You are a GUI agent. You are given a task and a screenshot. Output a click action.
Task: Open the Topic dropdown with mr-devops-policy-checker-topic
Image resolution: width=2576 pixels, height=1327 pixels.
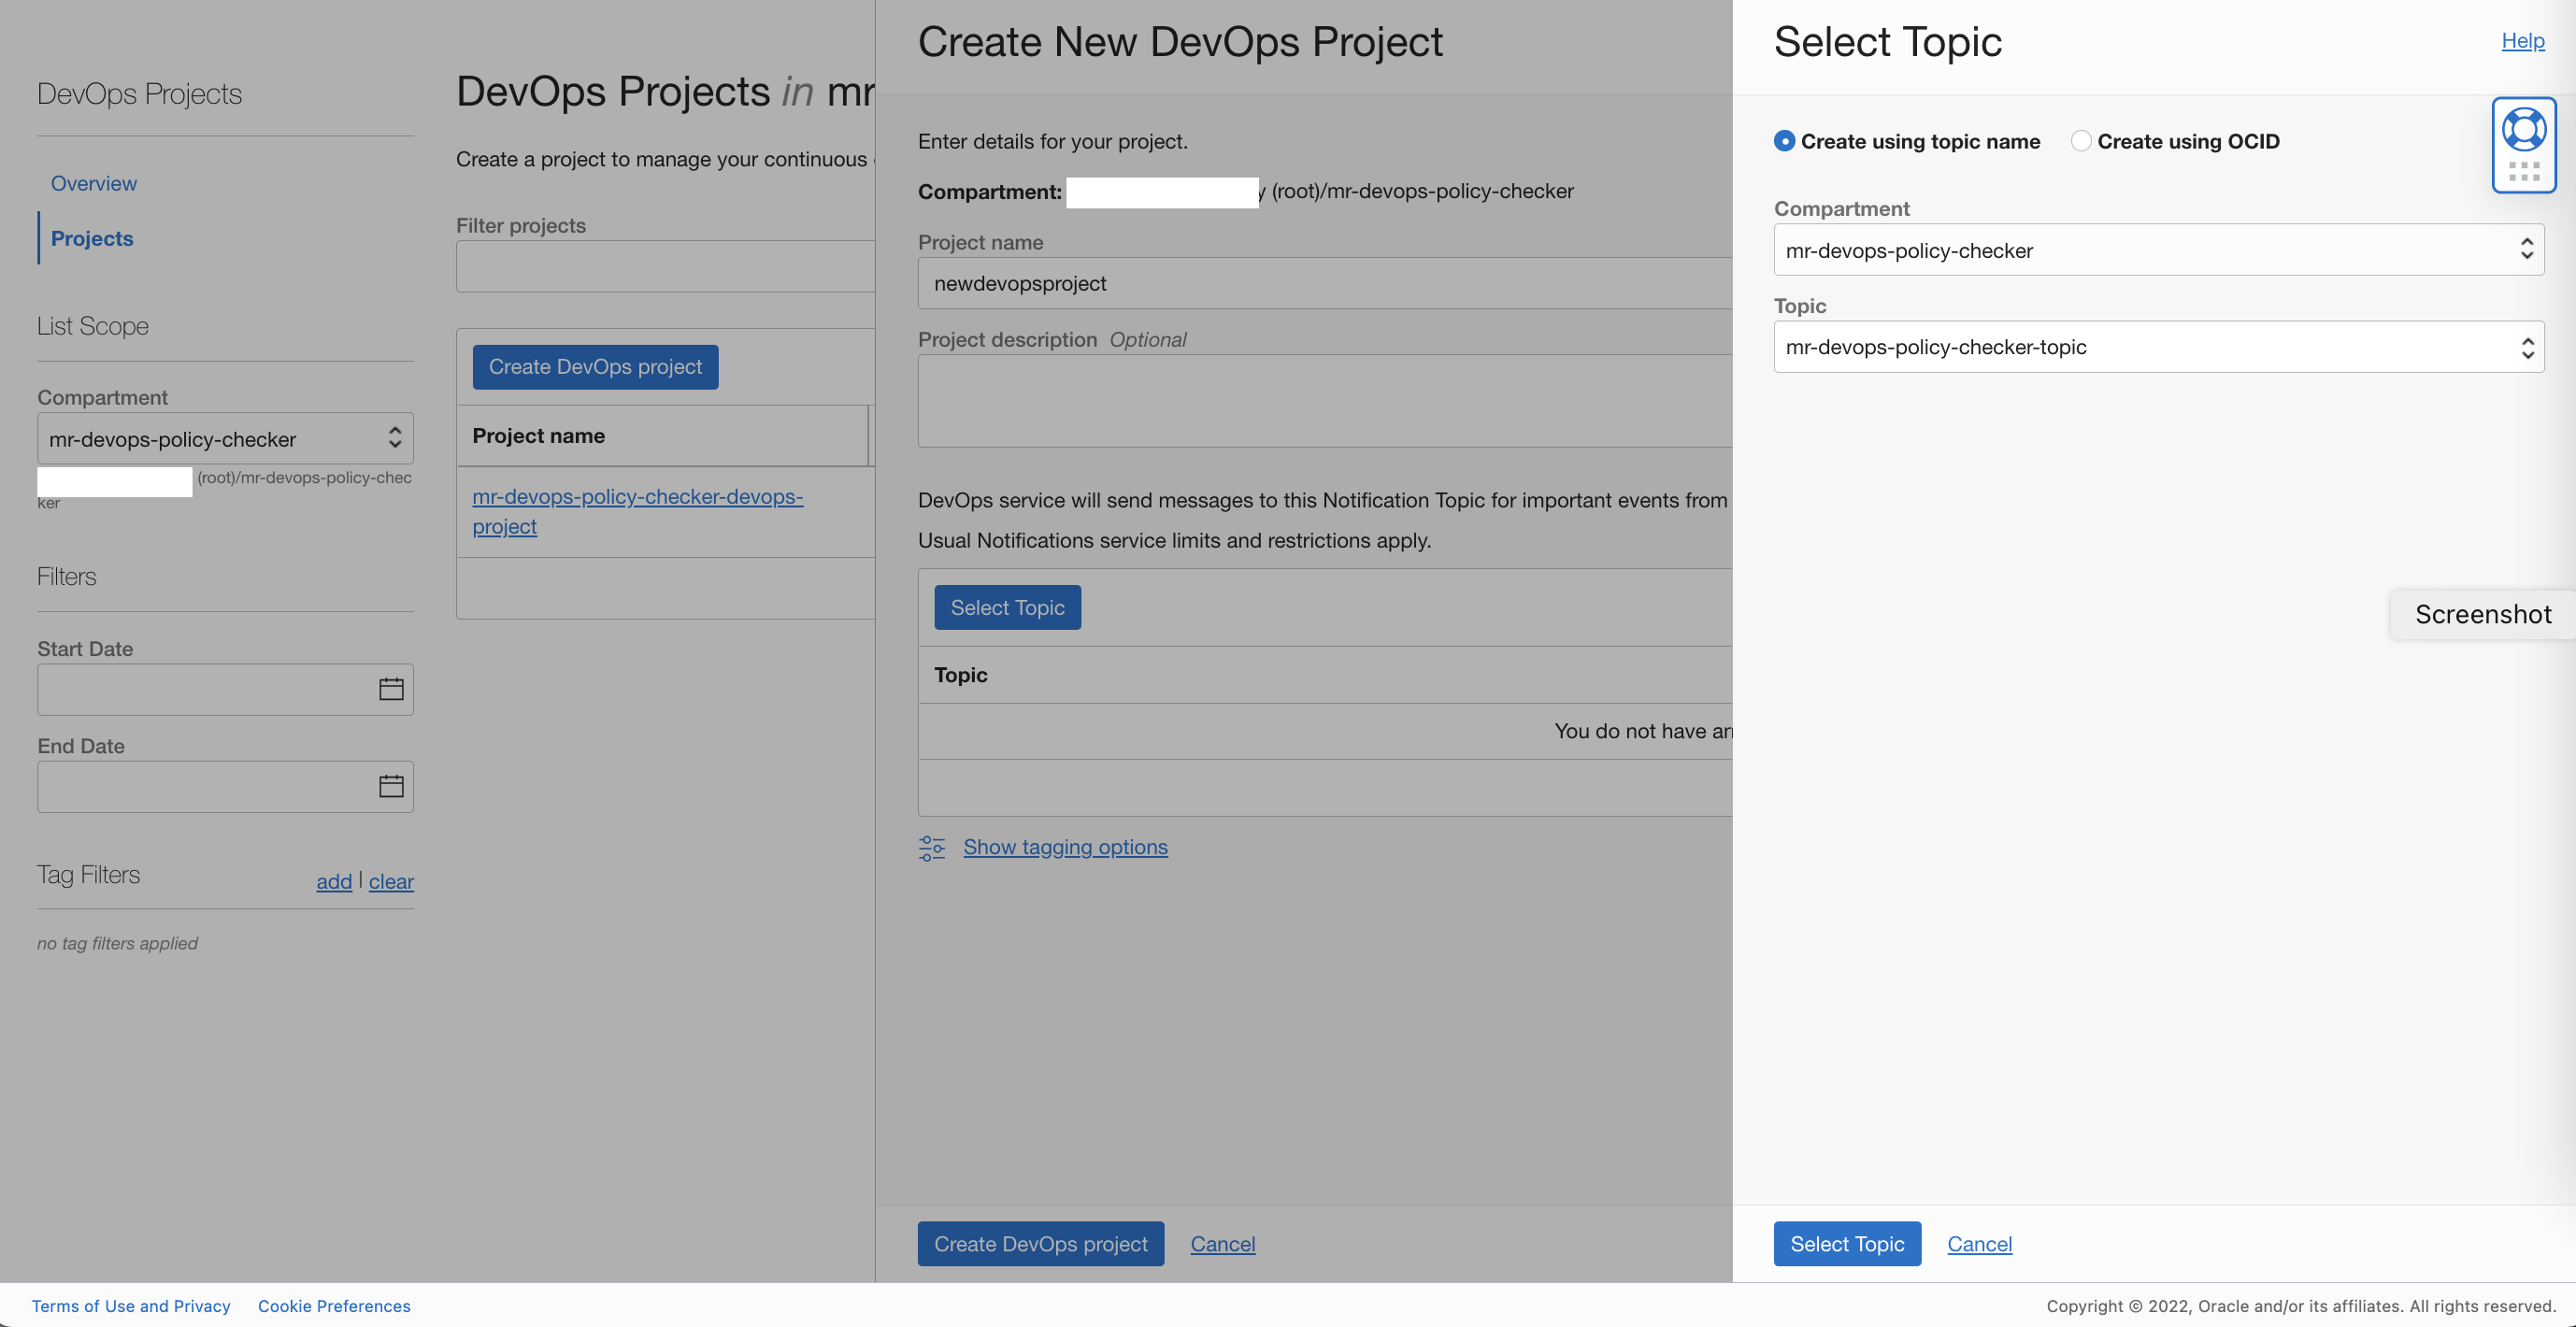[x=2158, y=347]
